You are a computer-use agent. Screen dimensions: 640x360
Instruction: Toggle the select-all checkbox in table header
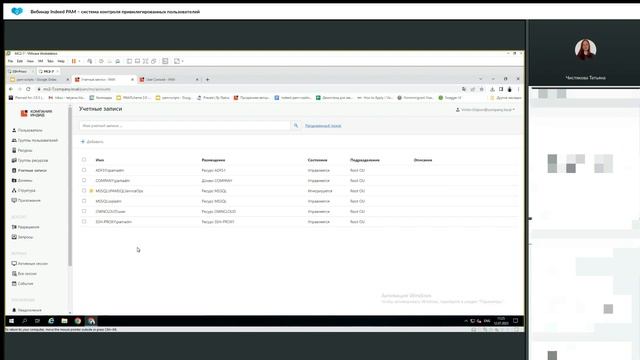click(x=84, y=160)
